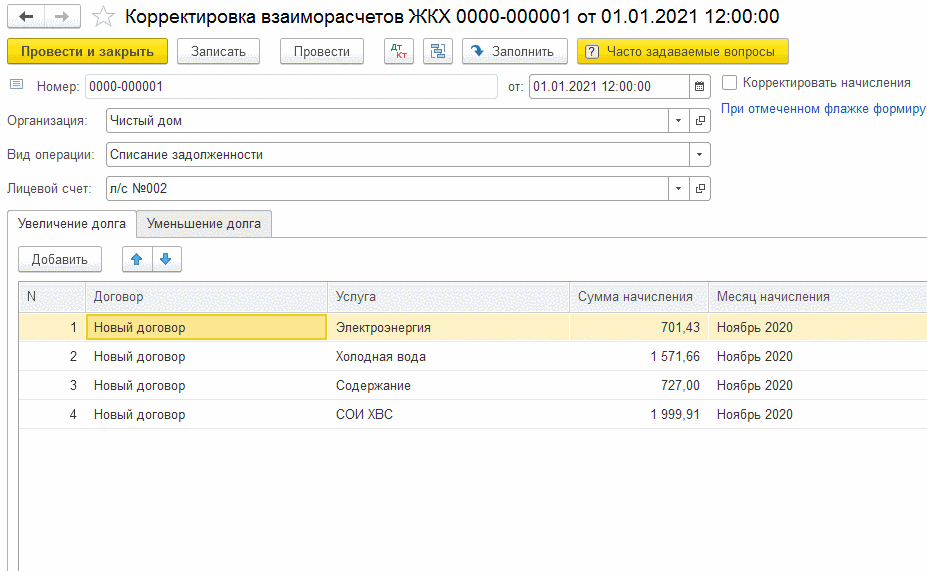Open Организация Чистый дом card
This screenshot has width=927, height=571.
[x=700, y=121]
